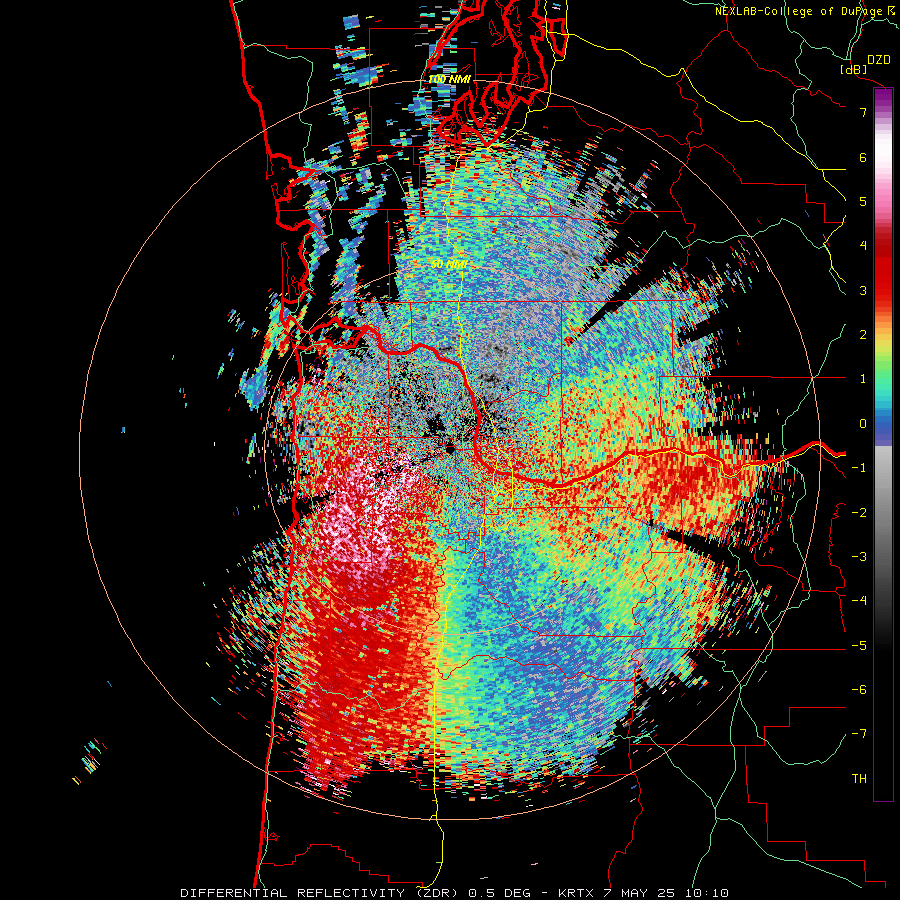Image resolution: width=900 pixels, height=900 pixels.
Task: Click the 100 NMI range ring label
Action: pyautogui.click(x=449, y=79)
